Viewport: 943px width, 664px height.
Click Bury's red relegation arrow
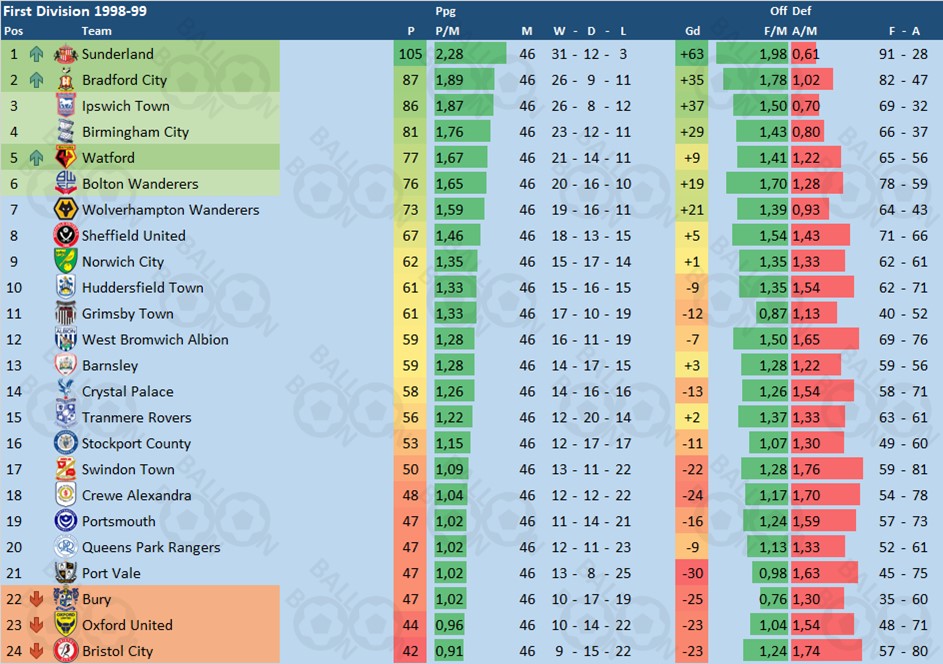click(37, 599)
